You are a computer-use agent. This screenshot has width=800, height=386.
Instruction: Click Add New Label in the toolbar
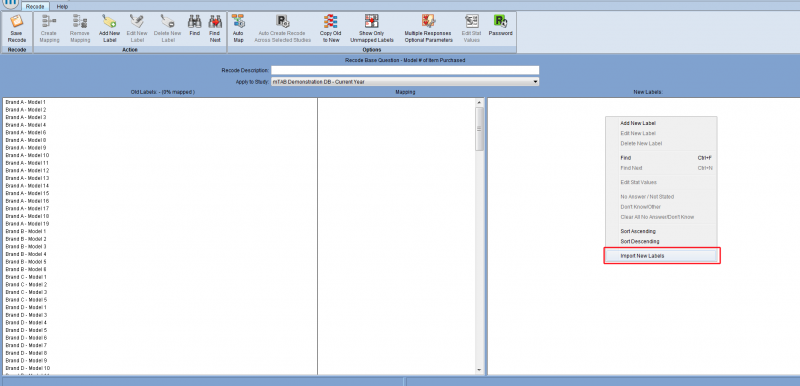tap(109, 29)
